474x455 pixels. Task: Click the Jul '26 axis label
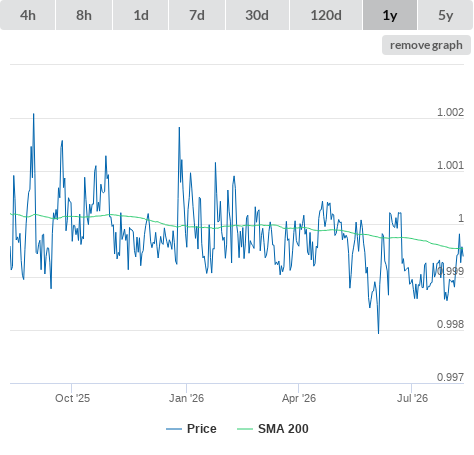tap(412, 398)
